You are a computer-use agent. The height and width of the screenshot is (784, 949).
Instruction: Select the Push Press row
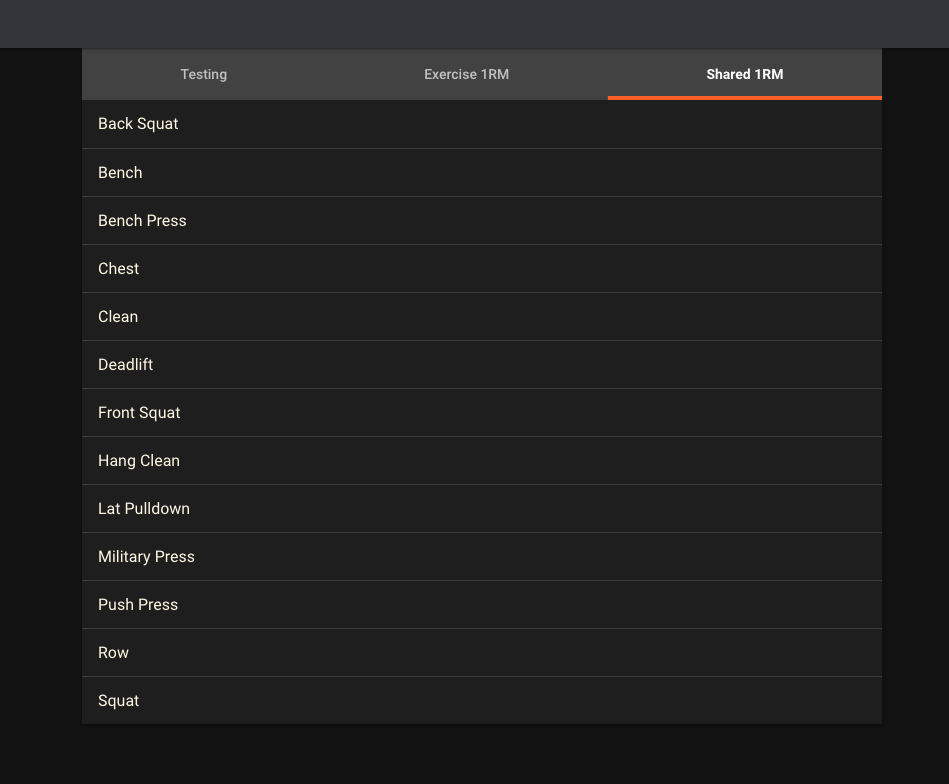(x=482, y=605)
